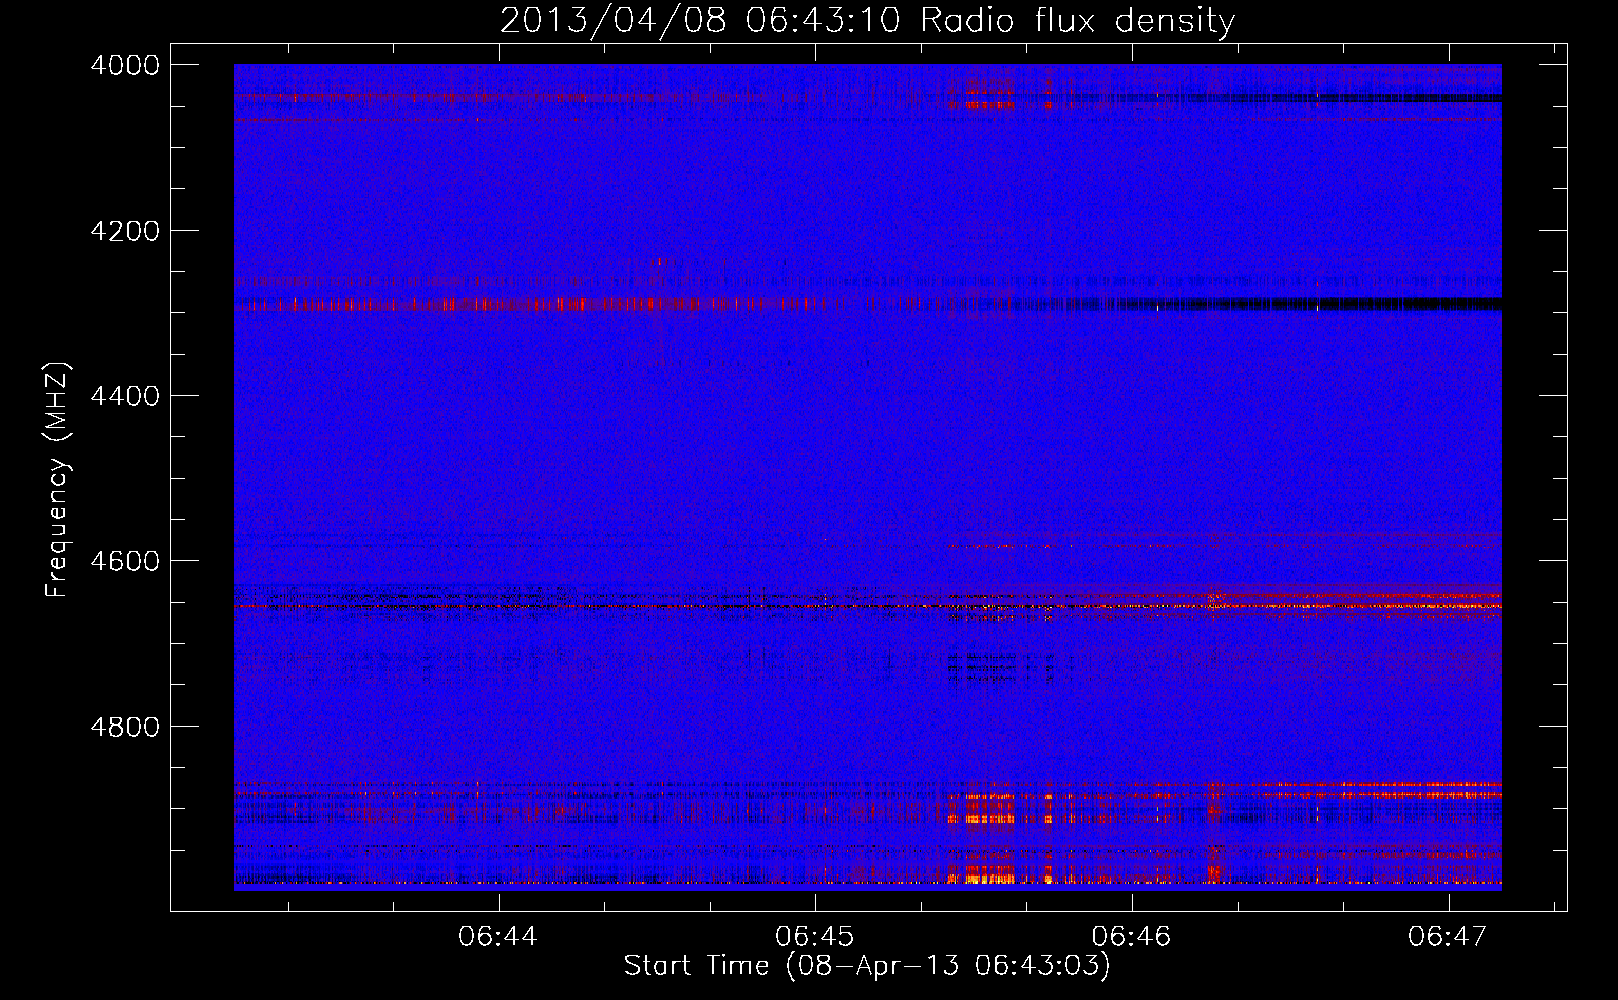Click the 06:47 time axis label
This screenshot has width=1618, height=1000.
coord(1448,937)
